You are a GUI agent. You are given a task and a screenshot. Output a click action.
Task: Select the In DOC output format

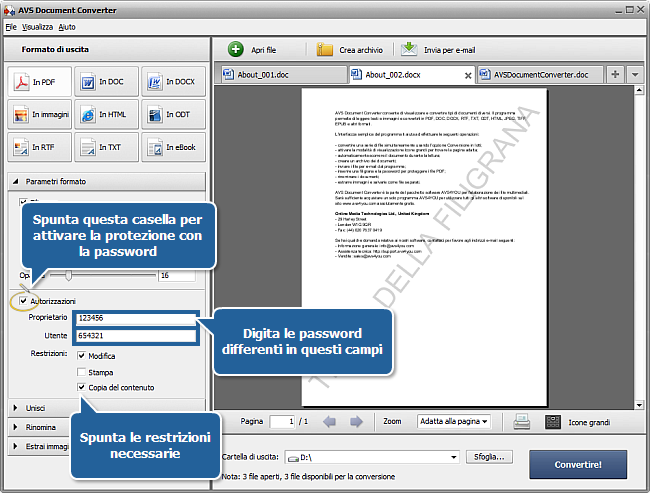[106, 82]
